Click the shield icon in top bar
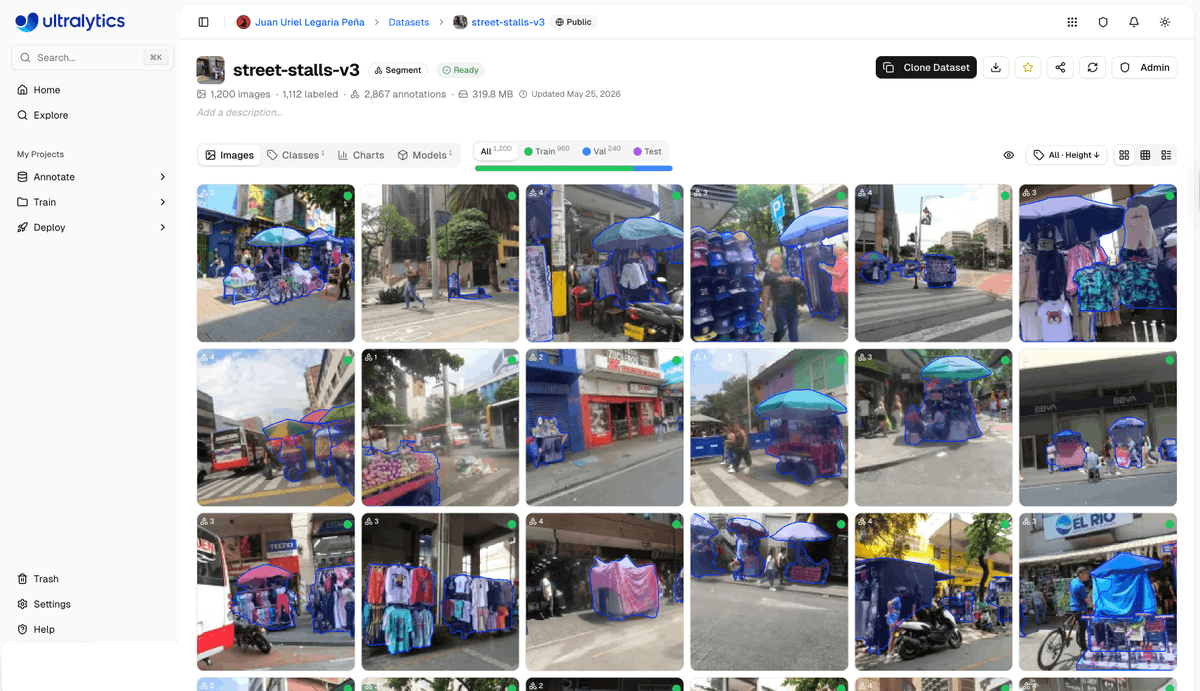The height and width of the screenshot is (691, 1200). [1103, 22]
